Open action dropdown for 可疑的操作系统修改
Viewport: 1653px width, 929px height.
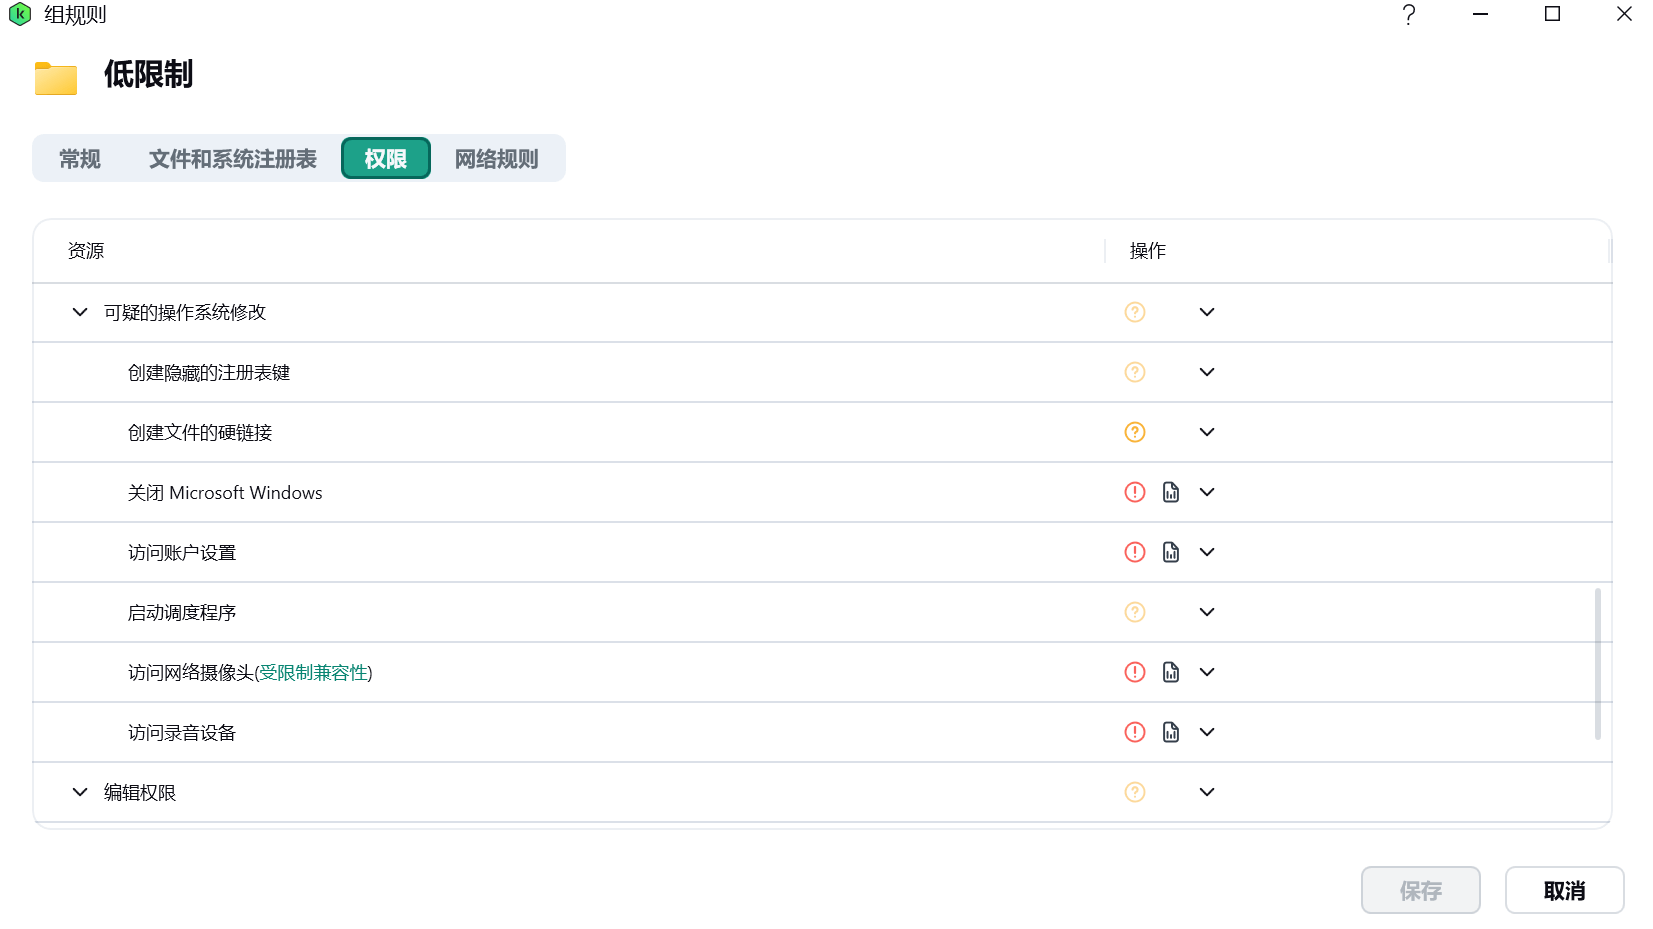(1207, 312)
